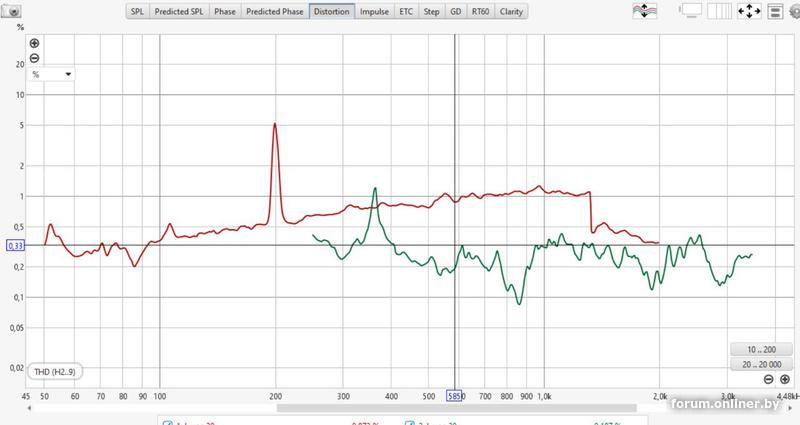Viewport: 800px width, 425px height.
Task: Open the Predicted SPL tab
Action: click(x=179, y=11)
